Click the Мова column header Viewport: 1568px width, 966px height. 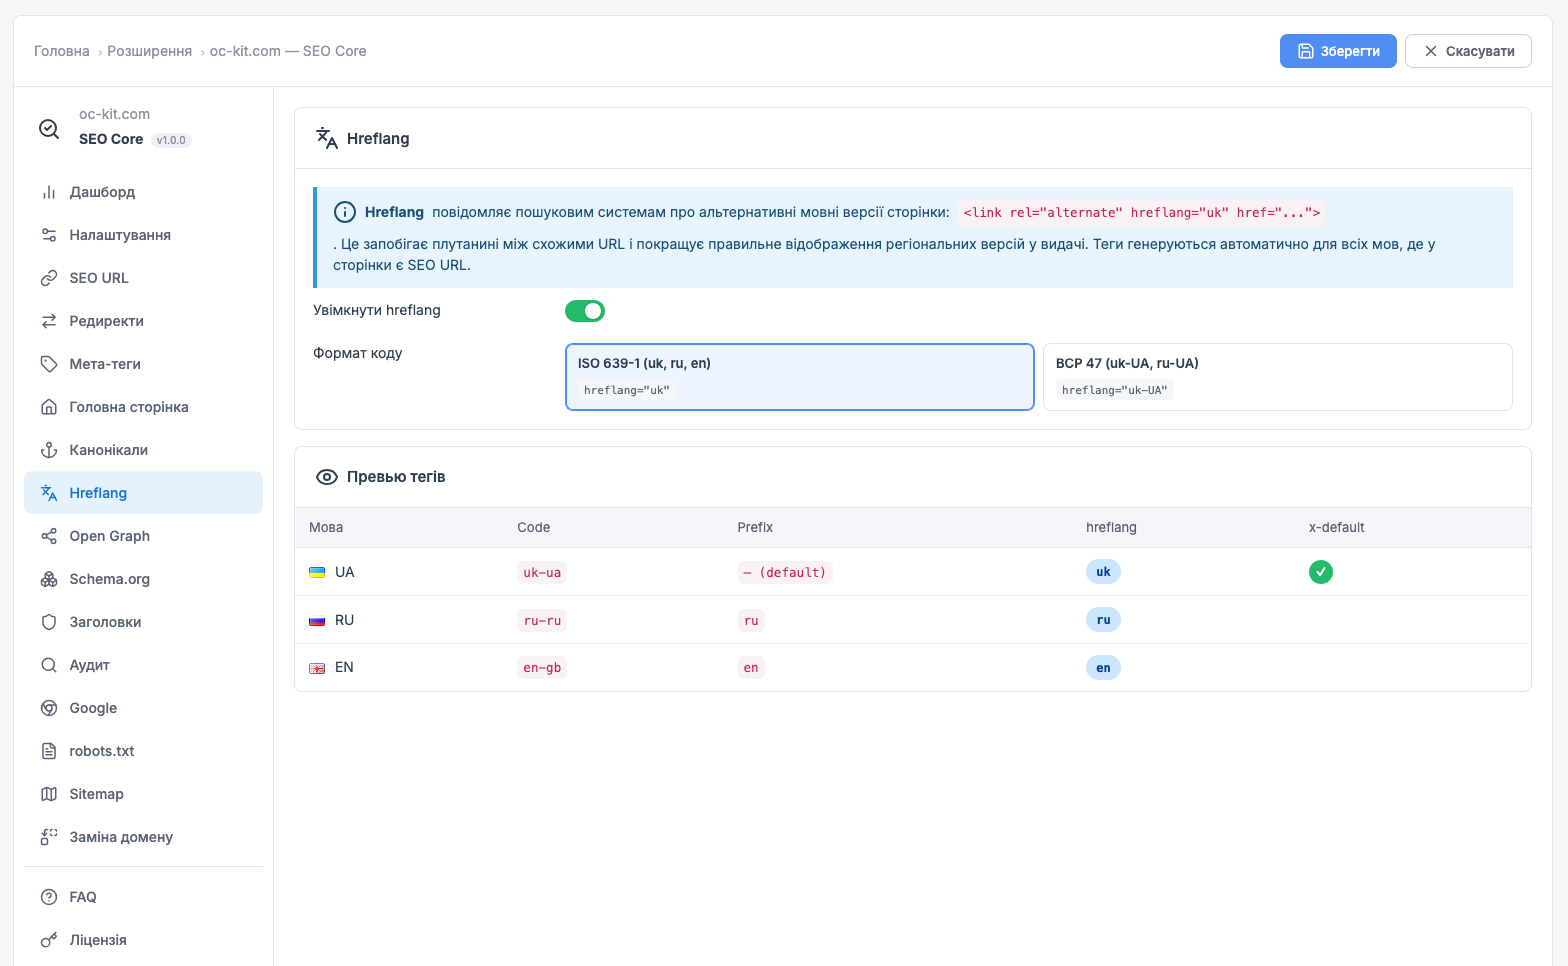[x=326, y=527]
